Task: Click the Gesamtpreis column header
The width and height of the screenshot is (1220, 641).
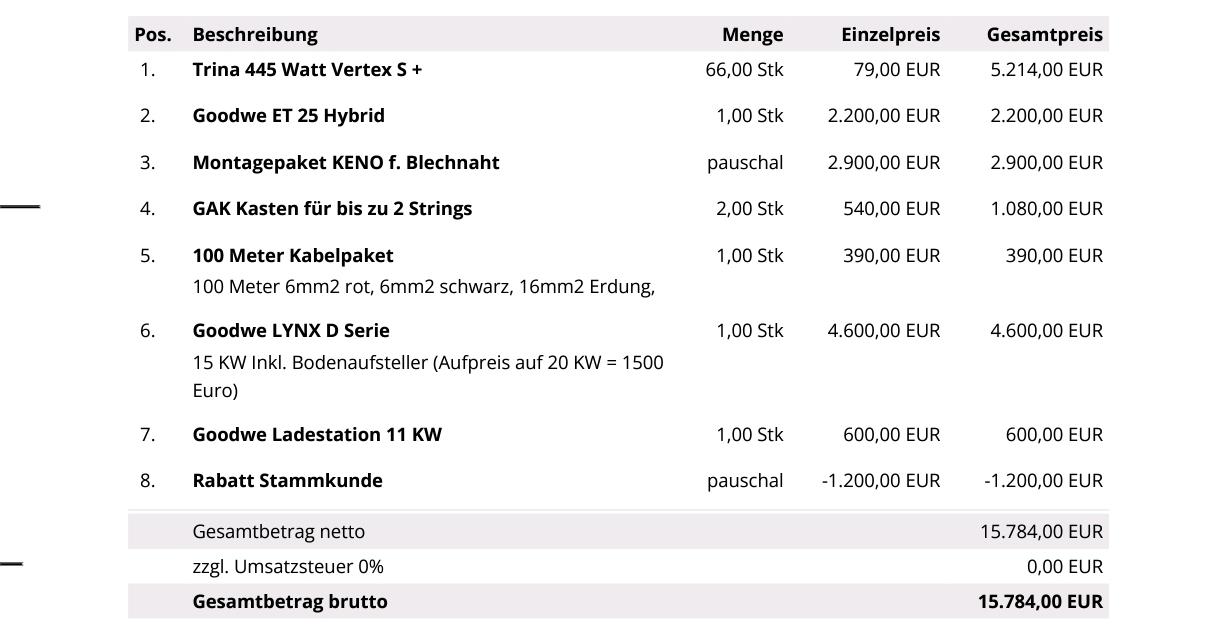Action: [x=1044, y=35]
